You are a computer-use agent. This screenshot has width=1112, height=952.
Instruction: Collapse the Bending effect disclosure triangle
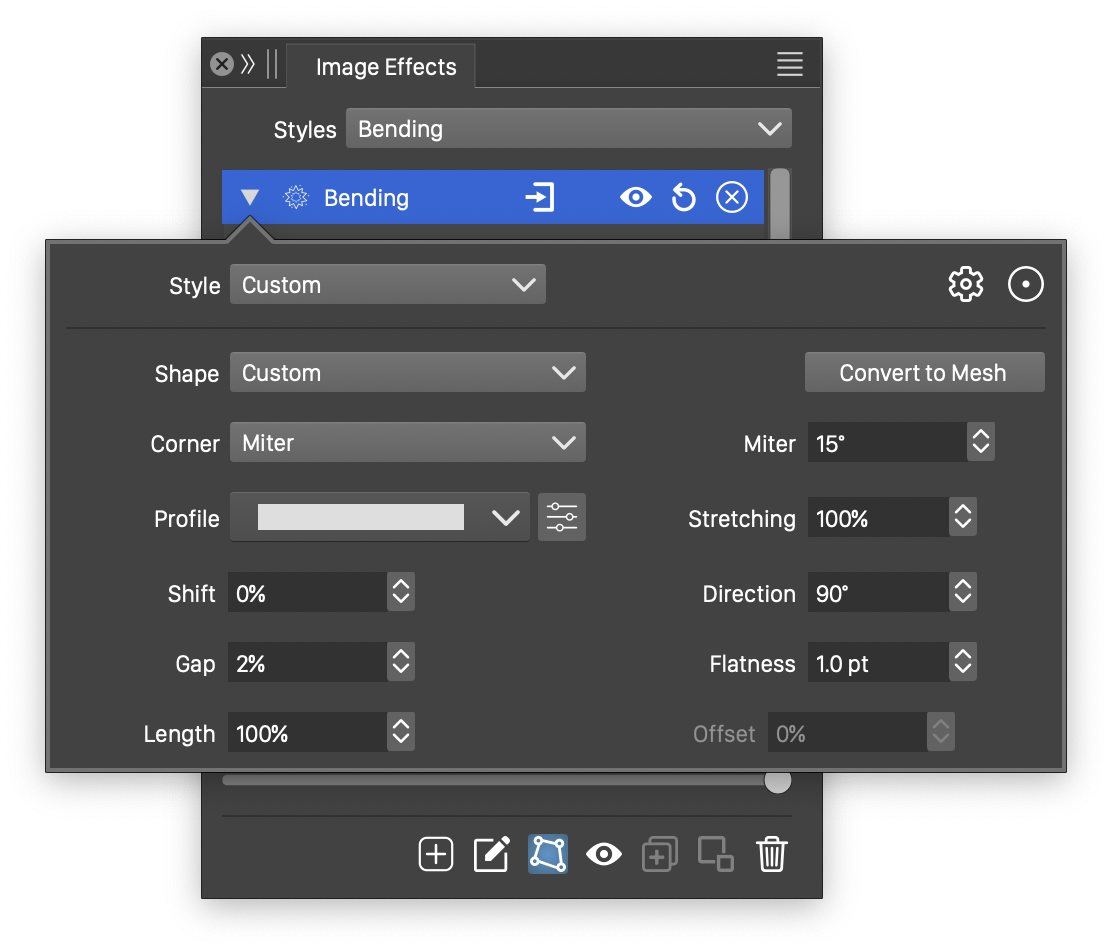click(x=250, y=198)
